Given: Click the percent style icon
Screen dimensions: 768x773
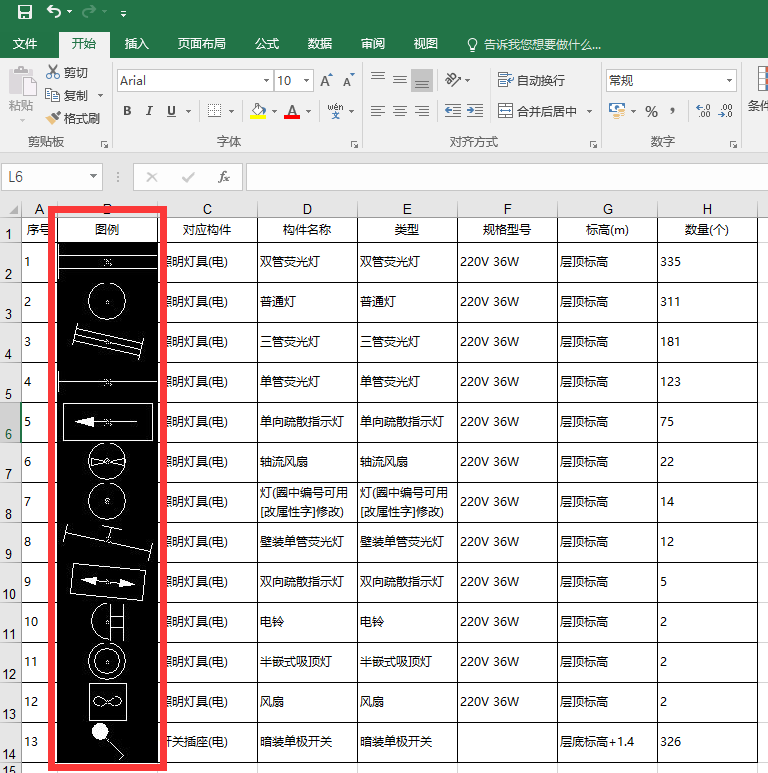Looking at the screenshot, I should click(x=651, y=111).
